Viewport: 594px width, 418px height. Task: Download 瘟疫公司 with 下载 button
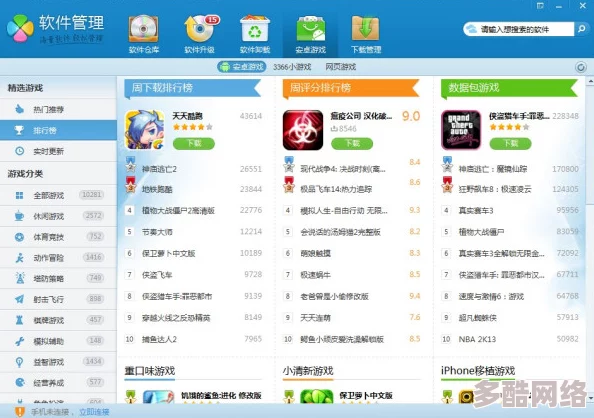click(352, 143)
